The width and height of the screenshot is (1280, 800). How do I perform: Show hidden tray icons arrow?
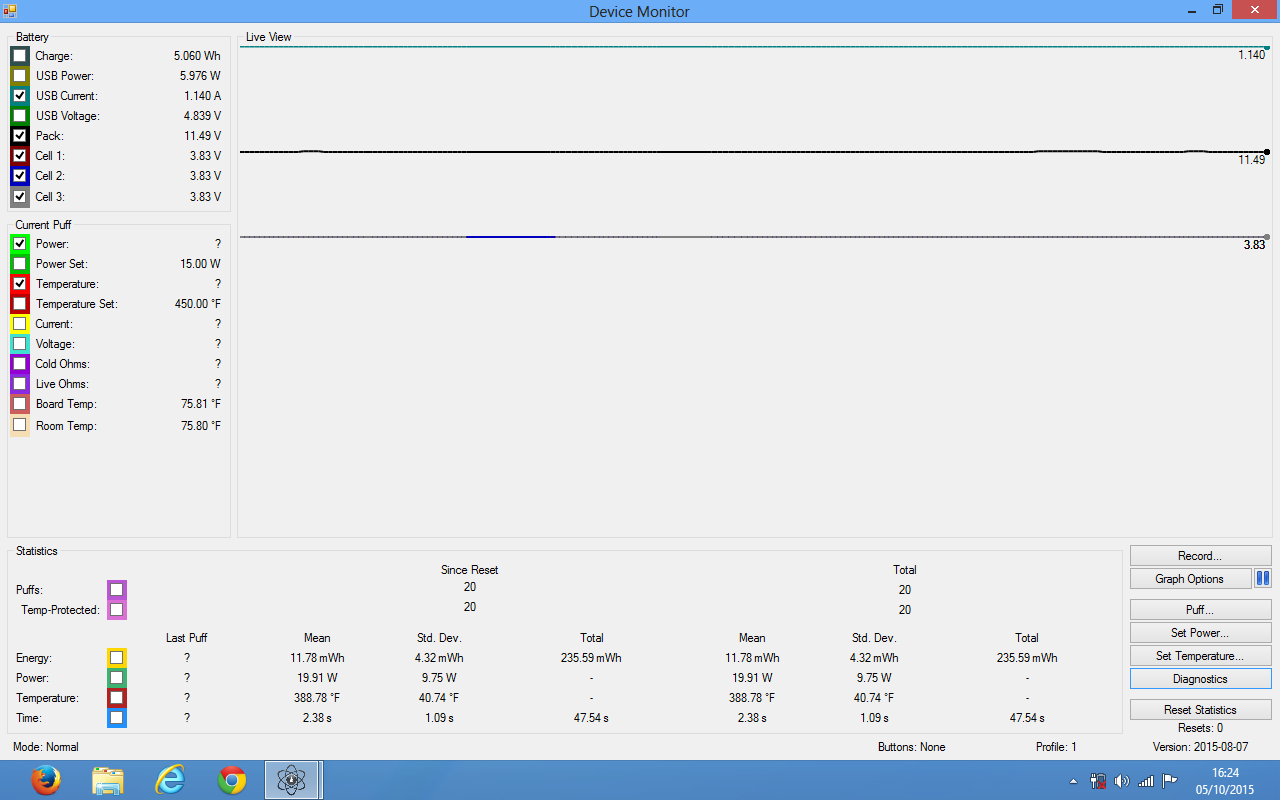coord(1074,781)
